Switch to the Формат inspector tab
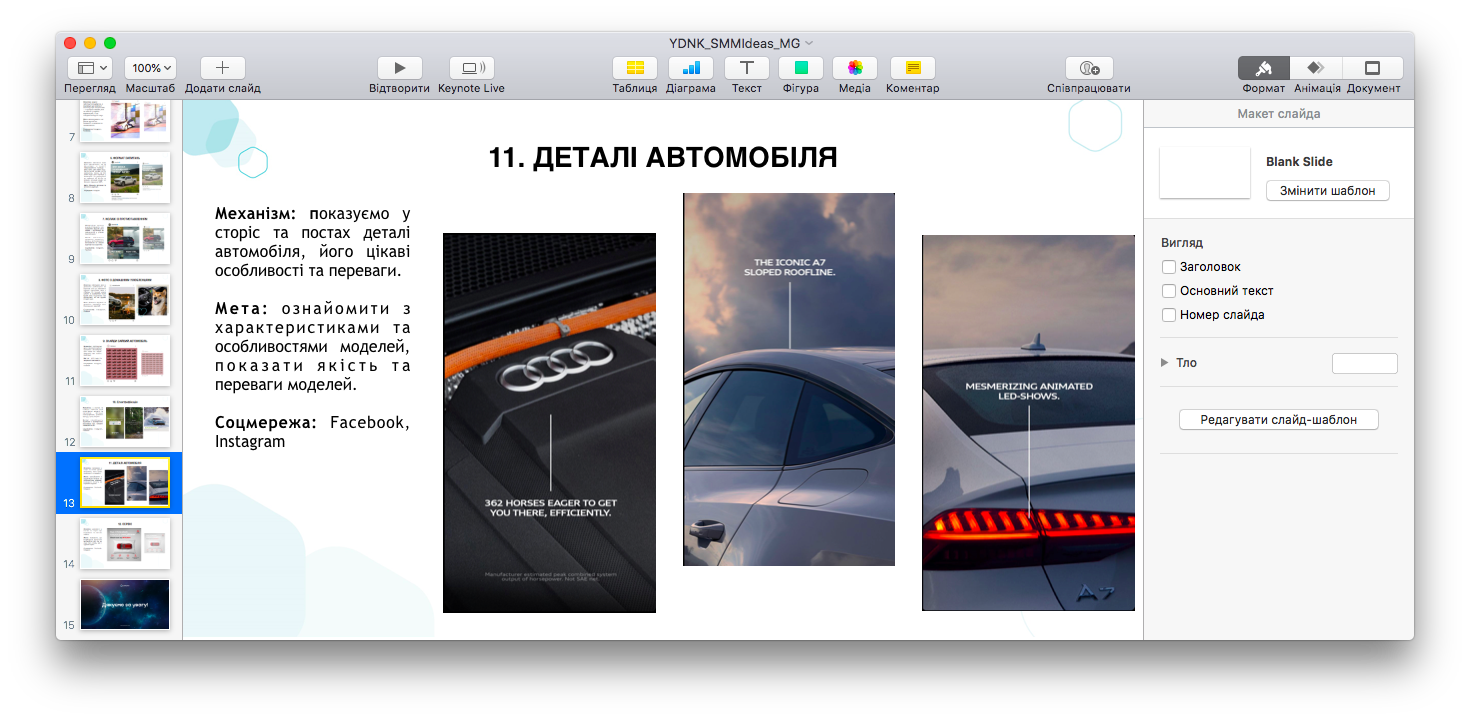1470x720 pixels. (x=1264, y=68)
